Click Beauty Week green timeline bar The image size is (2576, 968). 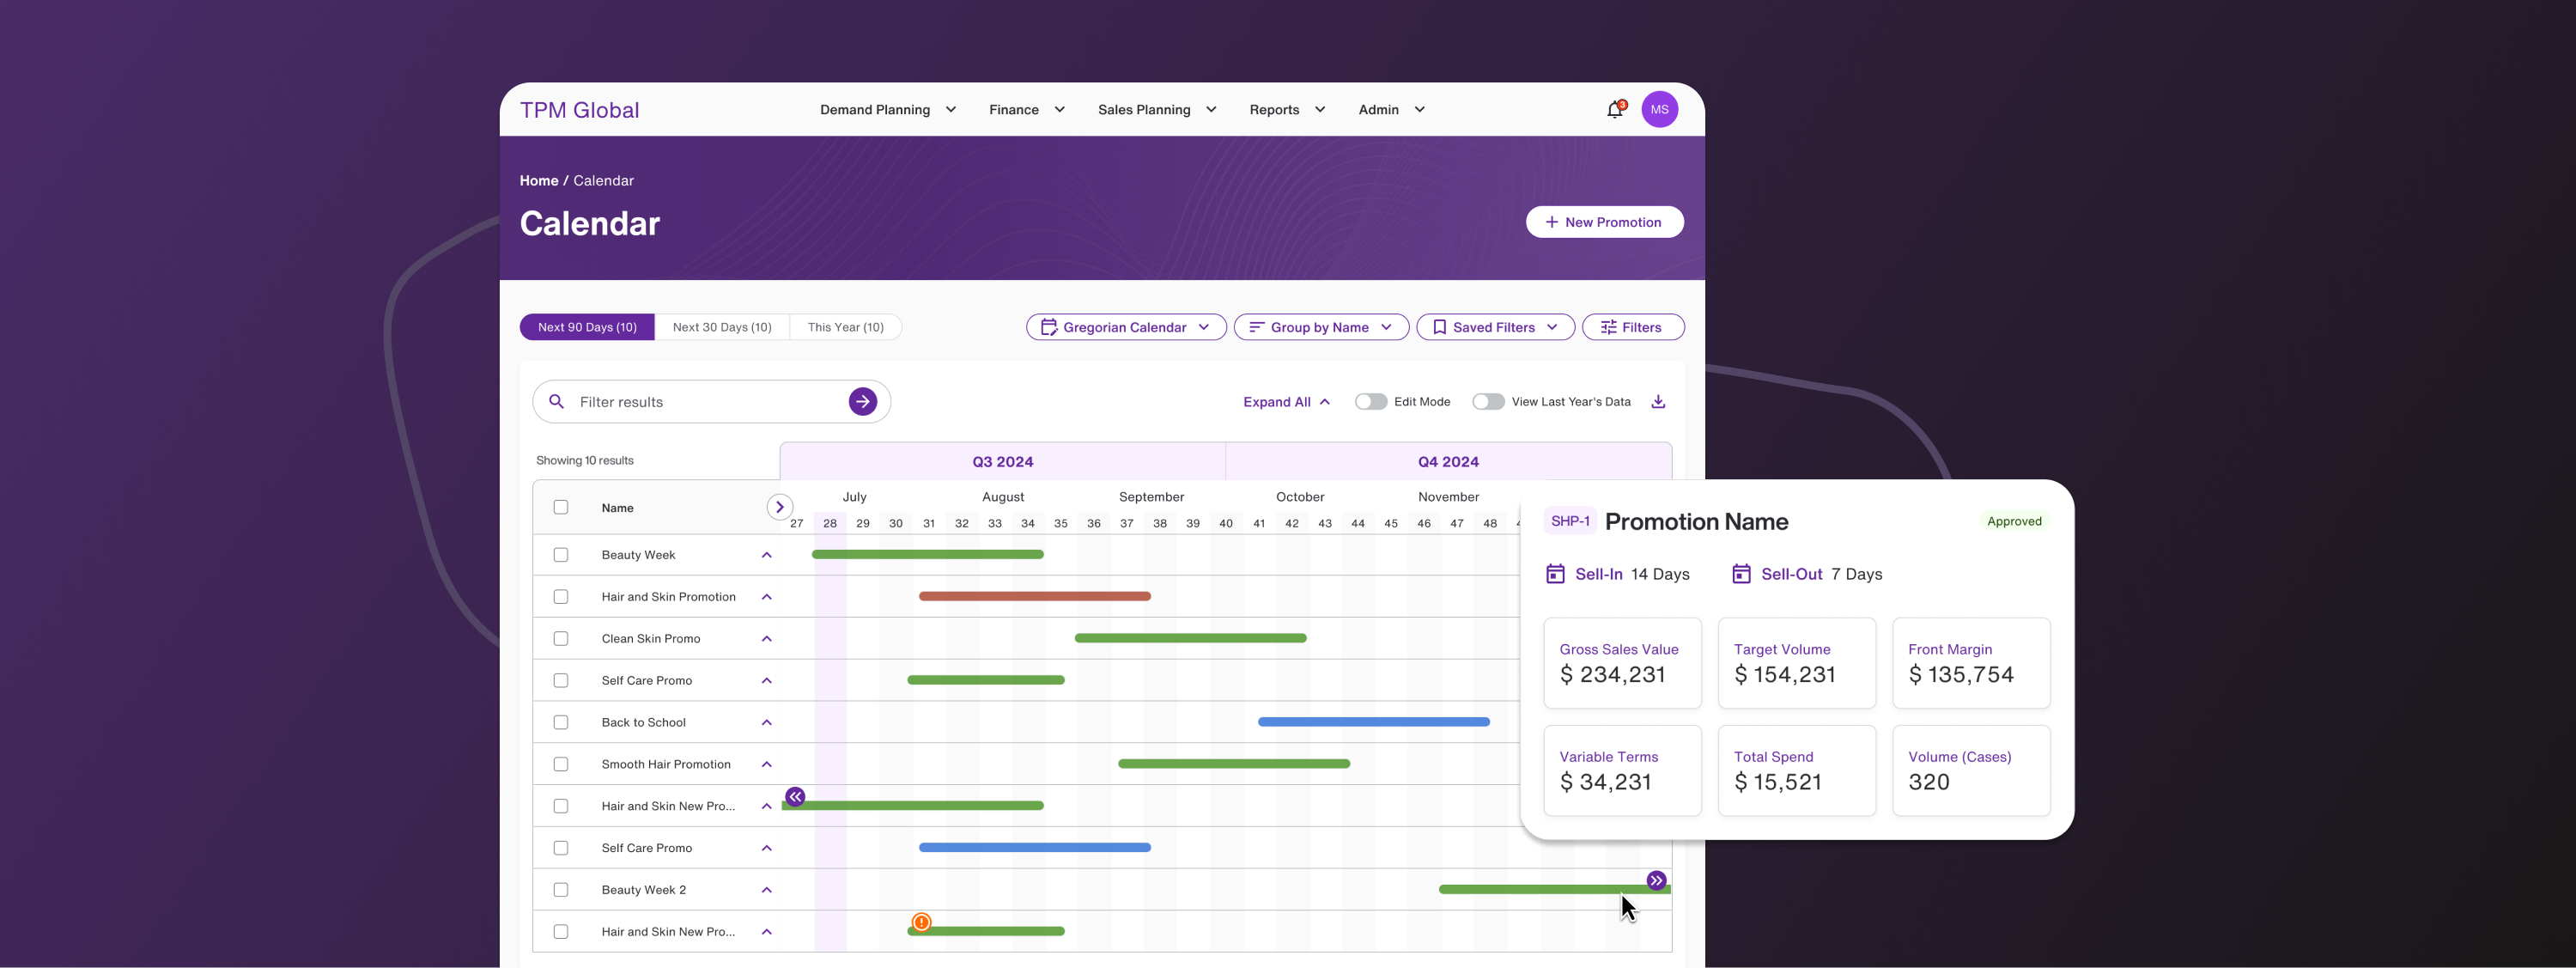tap(928, 554)
